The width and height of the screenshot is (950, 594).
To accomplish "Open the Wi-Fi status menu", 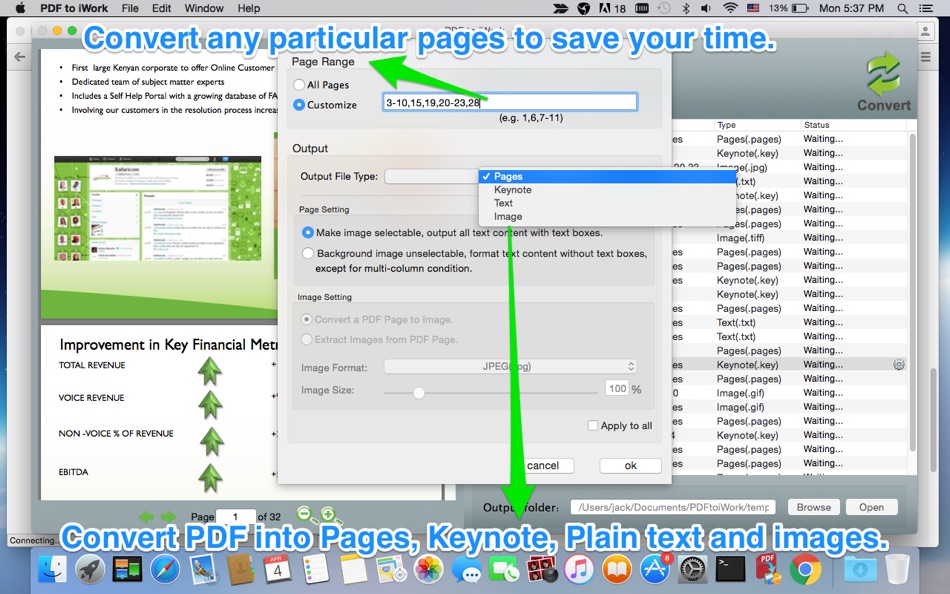I will tap(730, 8).
